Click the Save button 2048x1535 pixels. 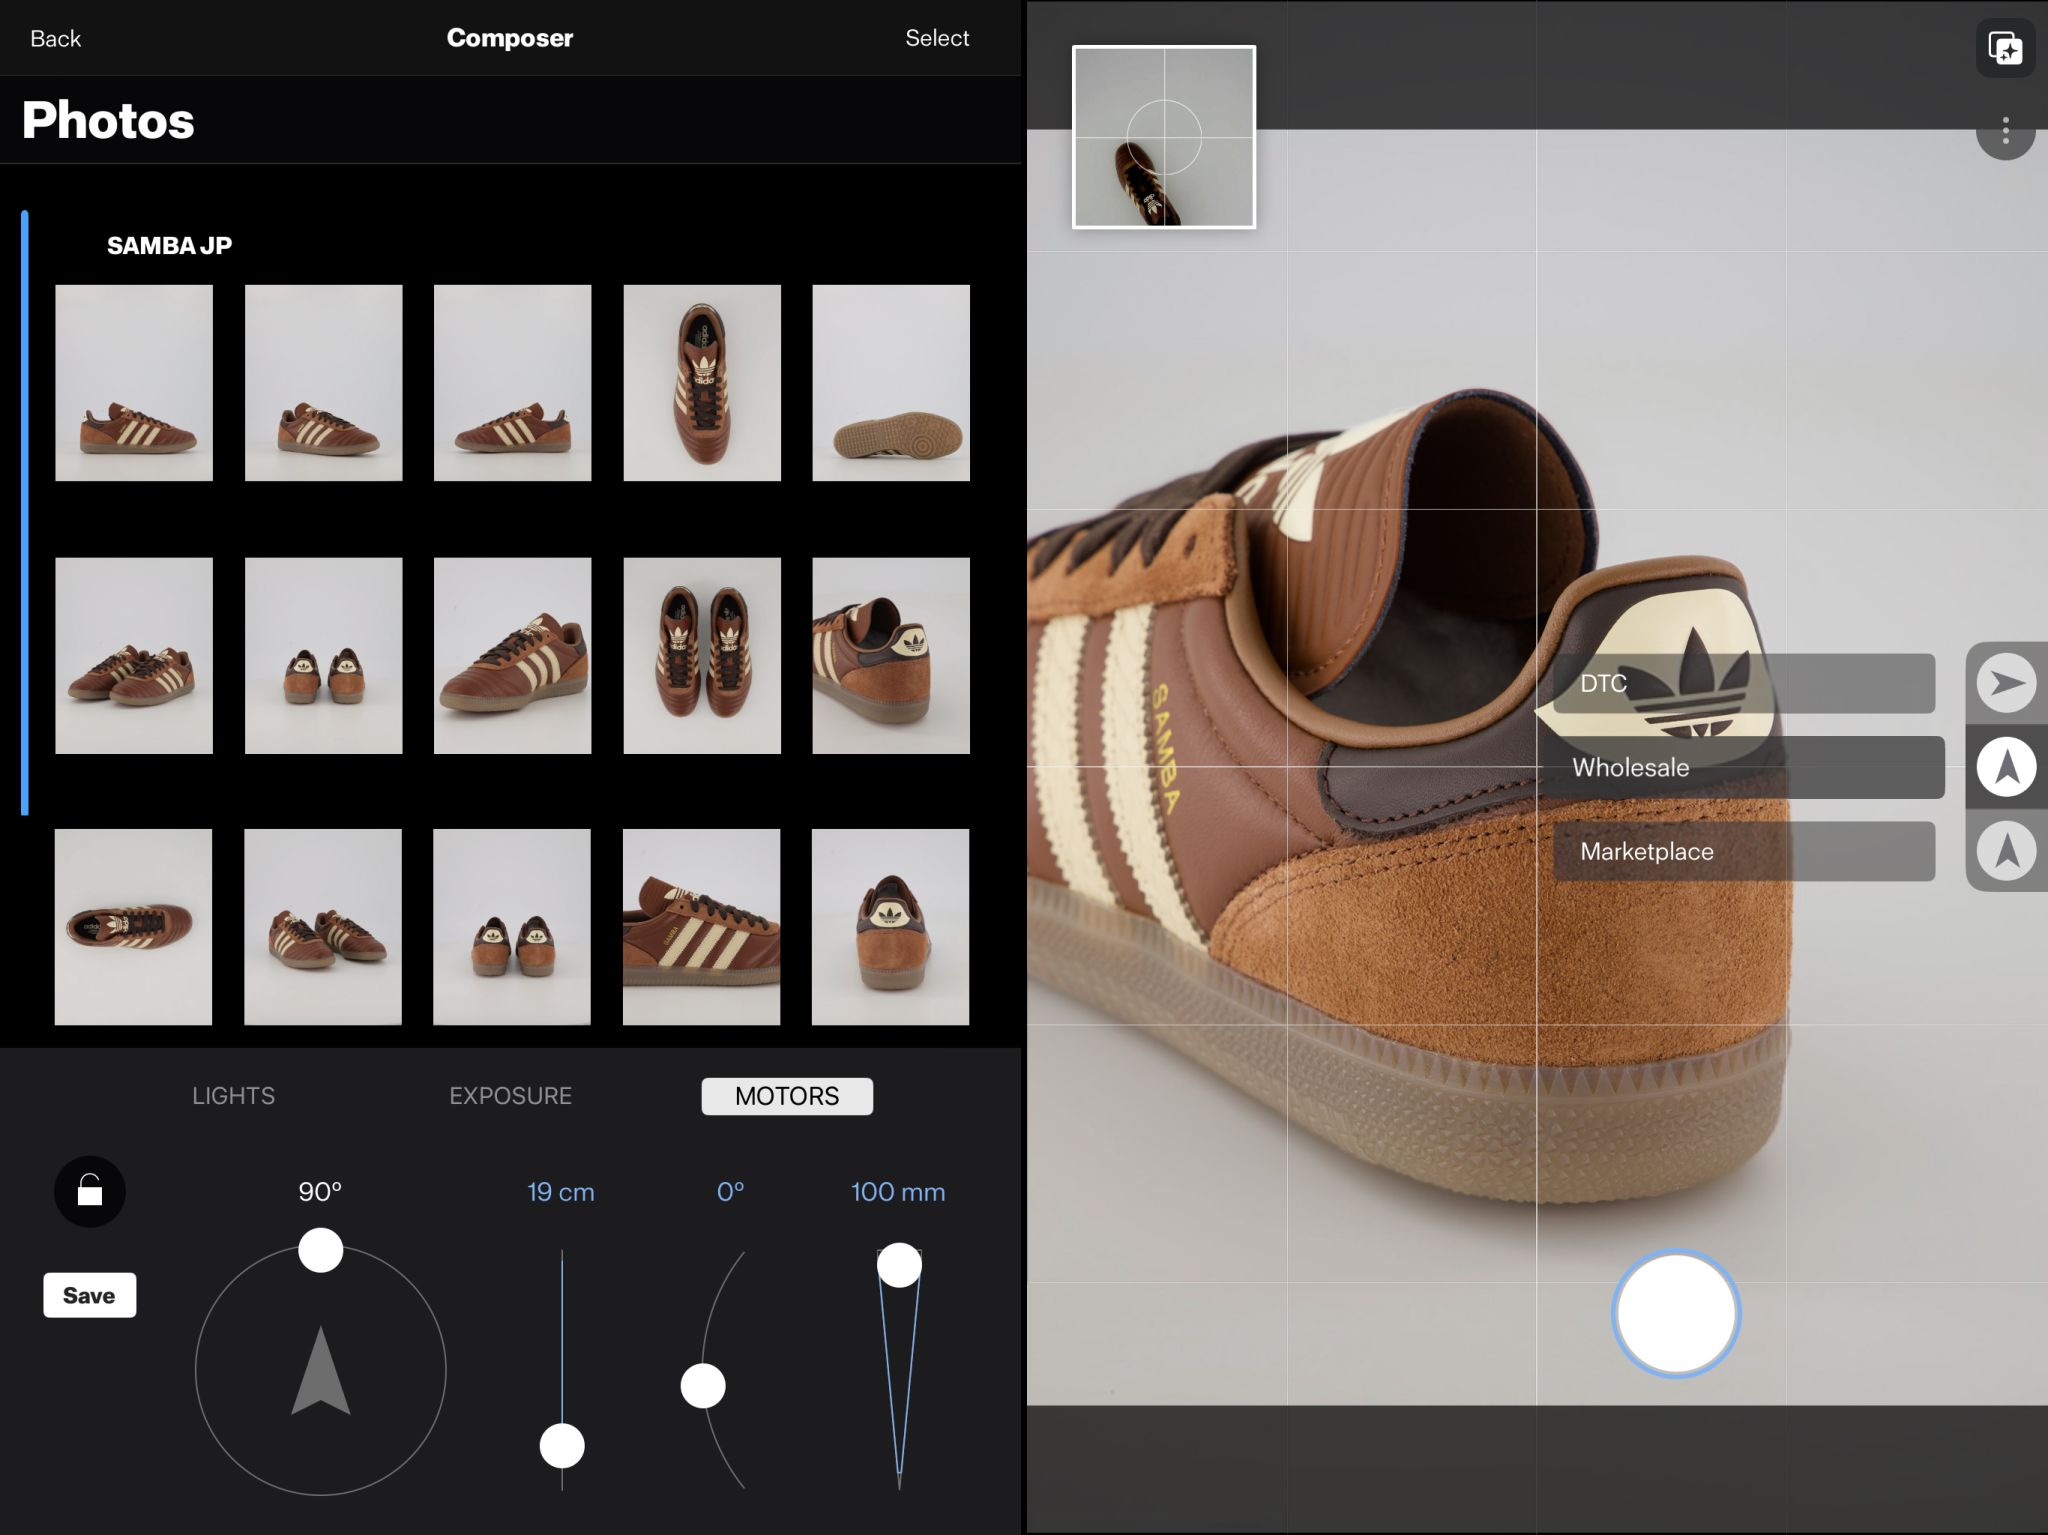point(89,1295)
